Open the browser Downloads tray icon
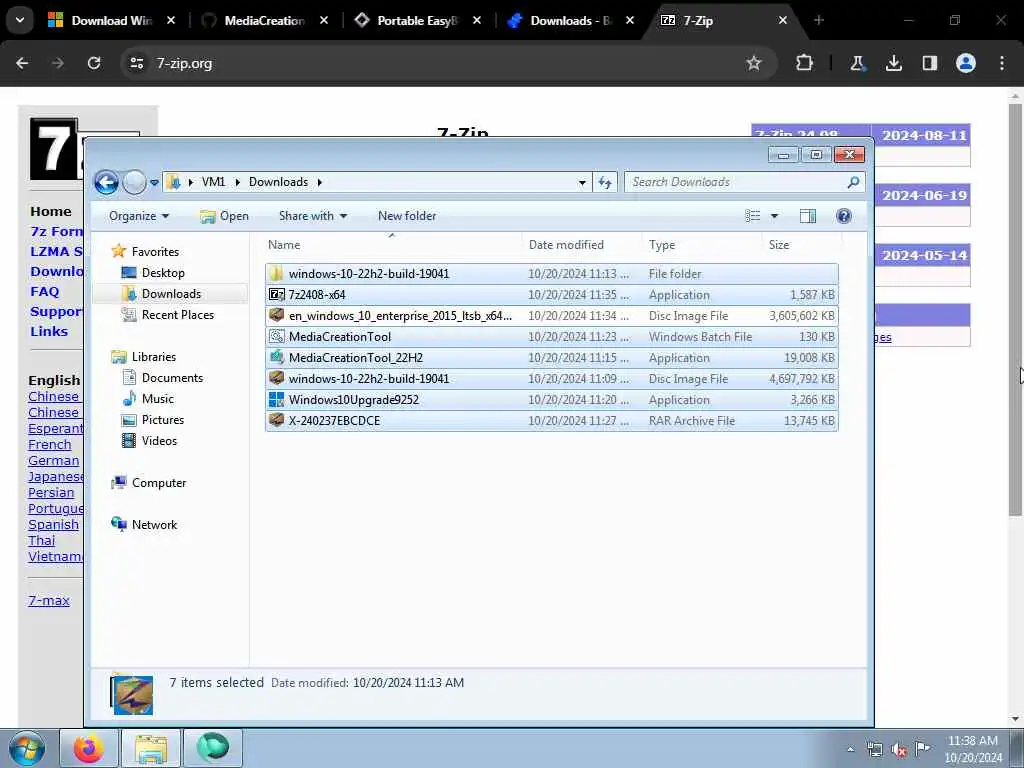This screenshot has height=768, width=1024. coord(893,63)
